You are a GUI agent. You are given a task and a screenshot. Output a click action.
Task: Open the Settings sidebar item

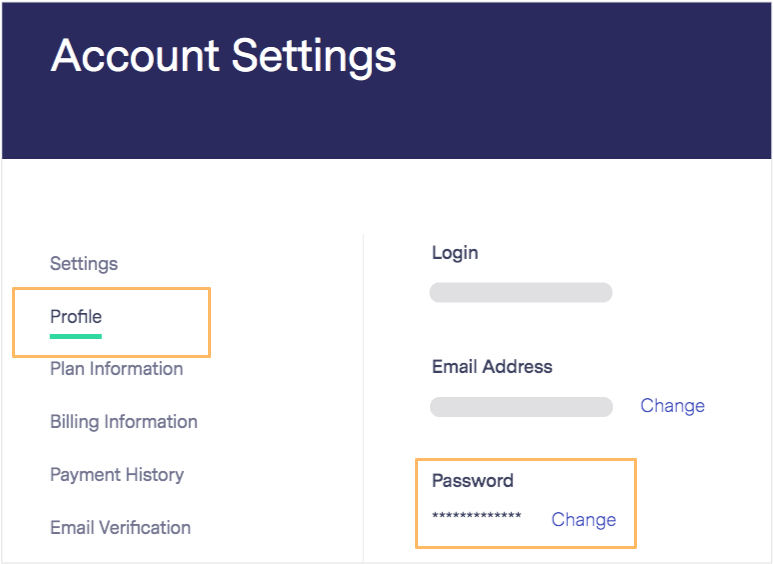point(84,264)
